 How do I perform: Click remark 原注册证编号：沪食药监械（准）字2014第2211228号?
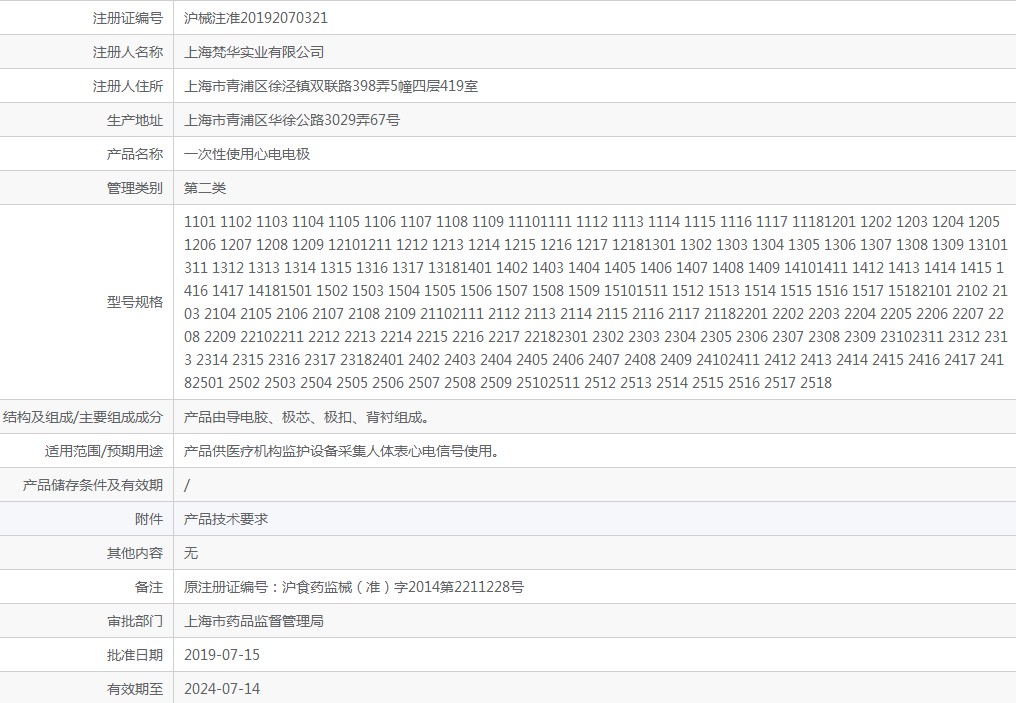(x=354, y=587)
